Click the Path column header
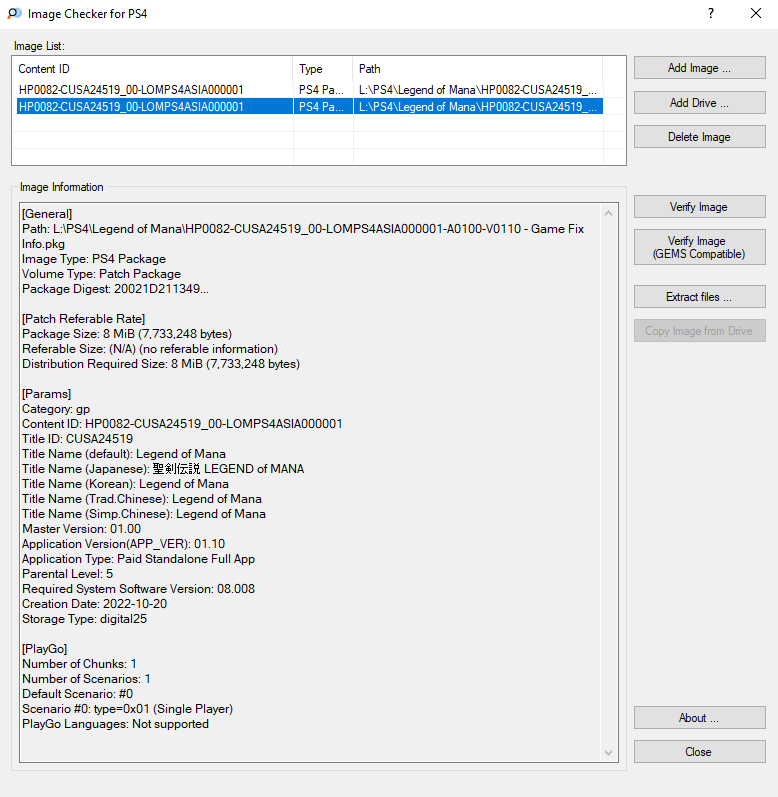 478,69
